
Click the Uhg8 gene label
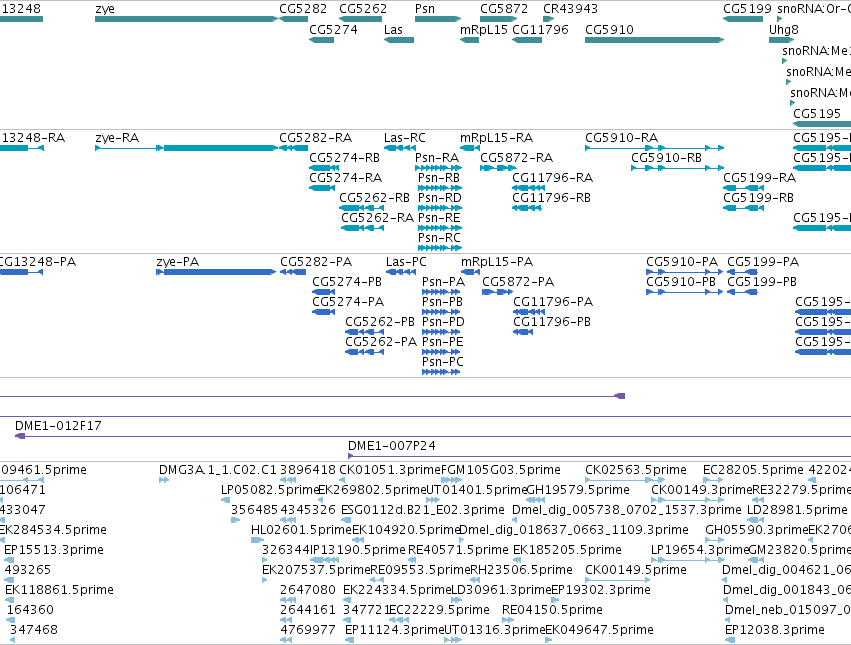click(x=784, y=29)
